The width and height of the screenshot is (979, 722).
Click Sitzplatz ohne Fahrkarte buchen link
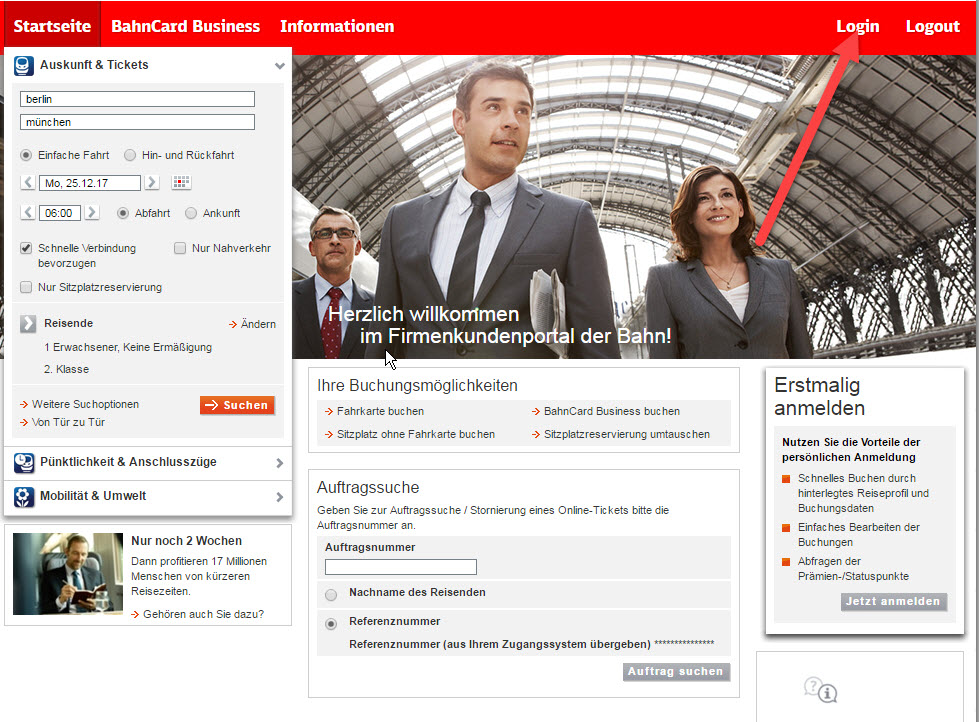point(410,434)
